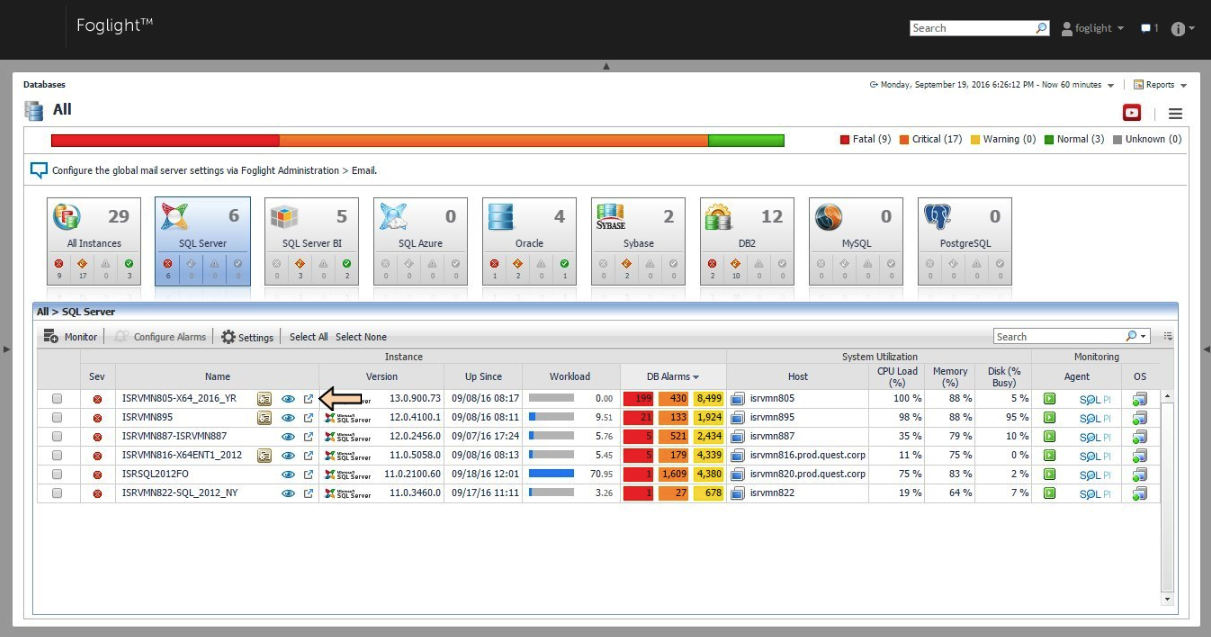
Task: Toggle eye view for ISRSQL2012FO
Action: click(288, 474)
